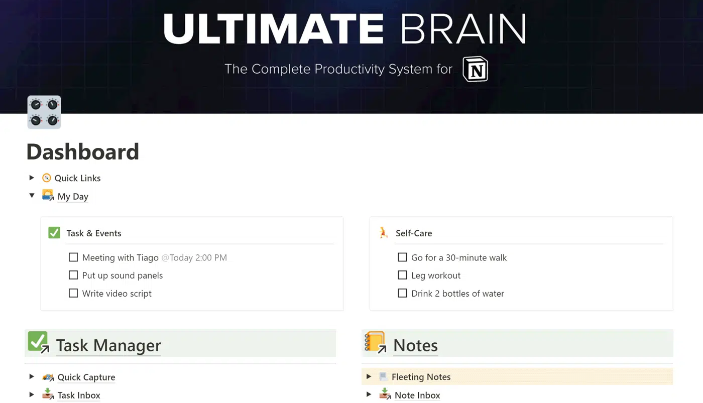Click the Go for a 30-minute walk text
Viewport: 703px width, 403px height.
click(x=459, y=258)
